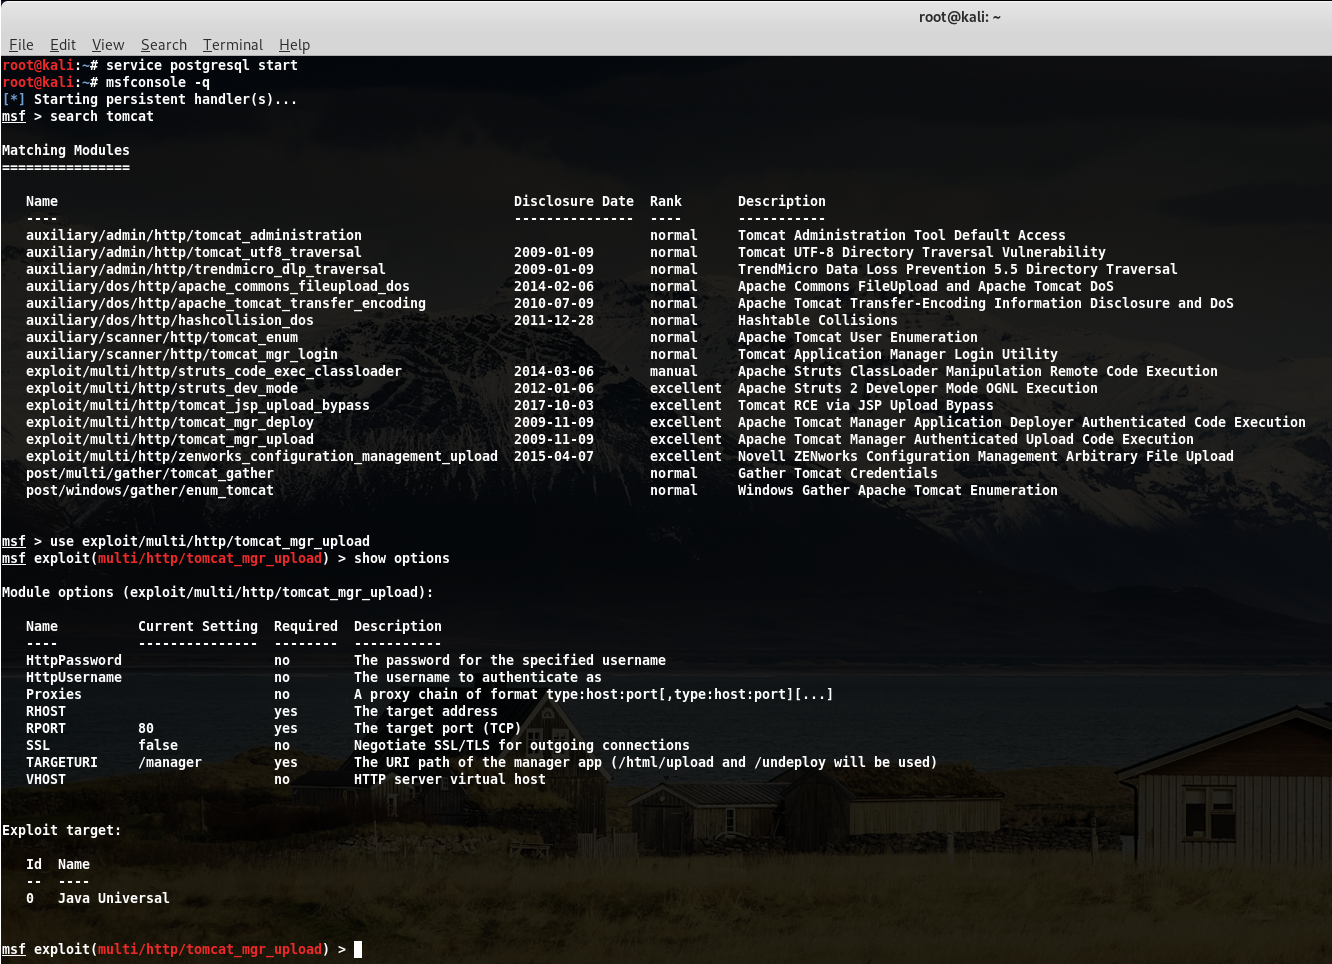Open the File menu
This screenshot has width=1332, height=964.
coord(21,45)
